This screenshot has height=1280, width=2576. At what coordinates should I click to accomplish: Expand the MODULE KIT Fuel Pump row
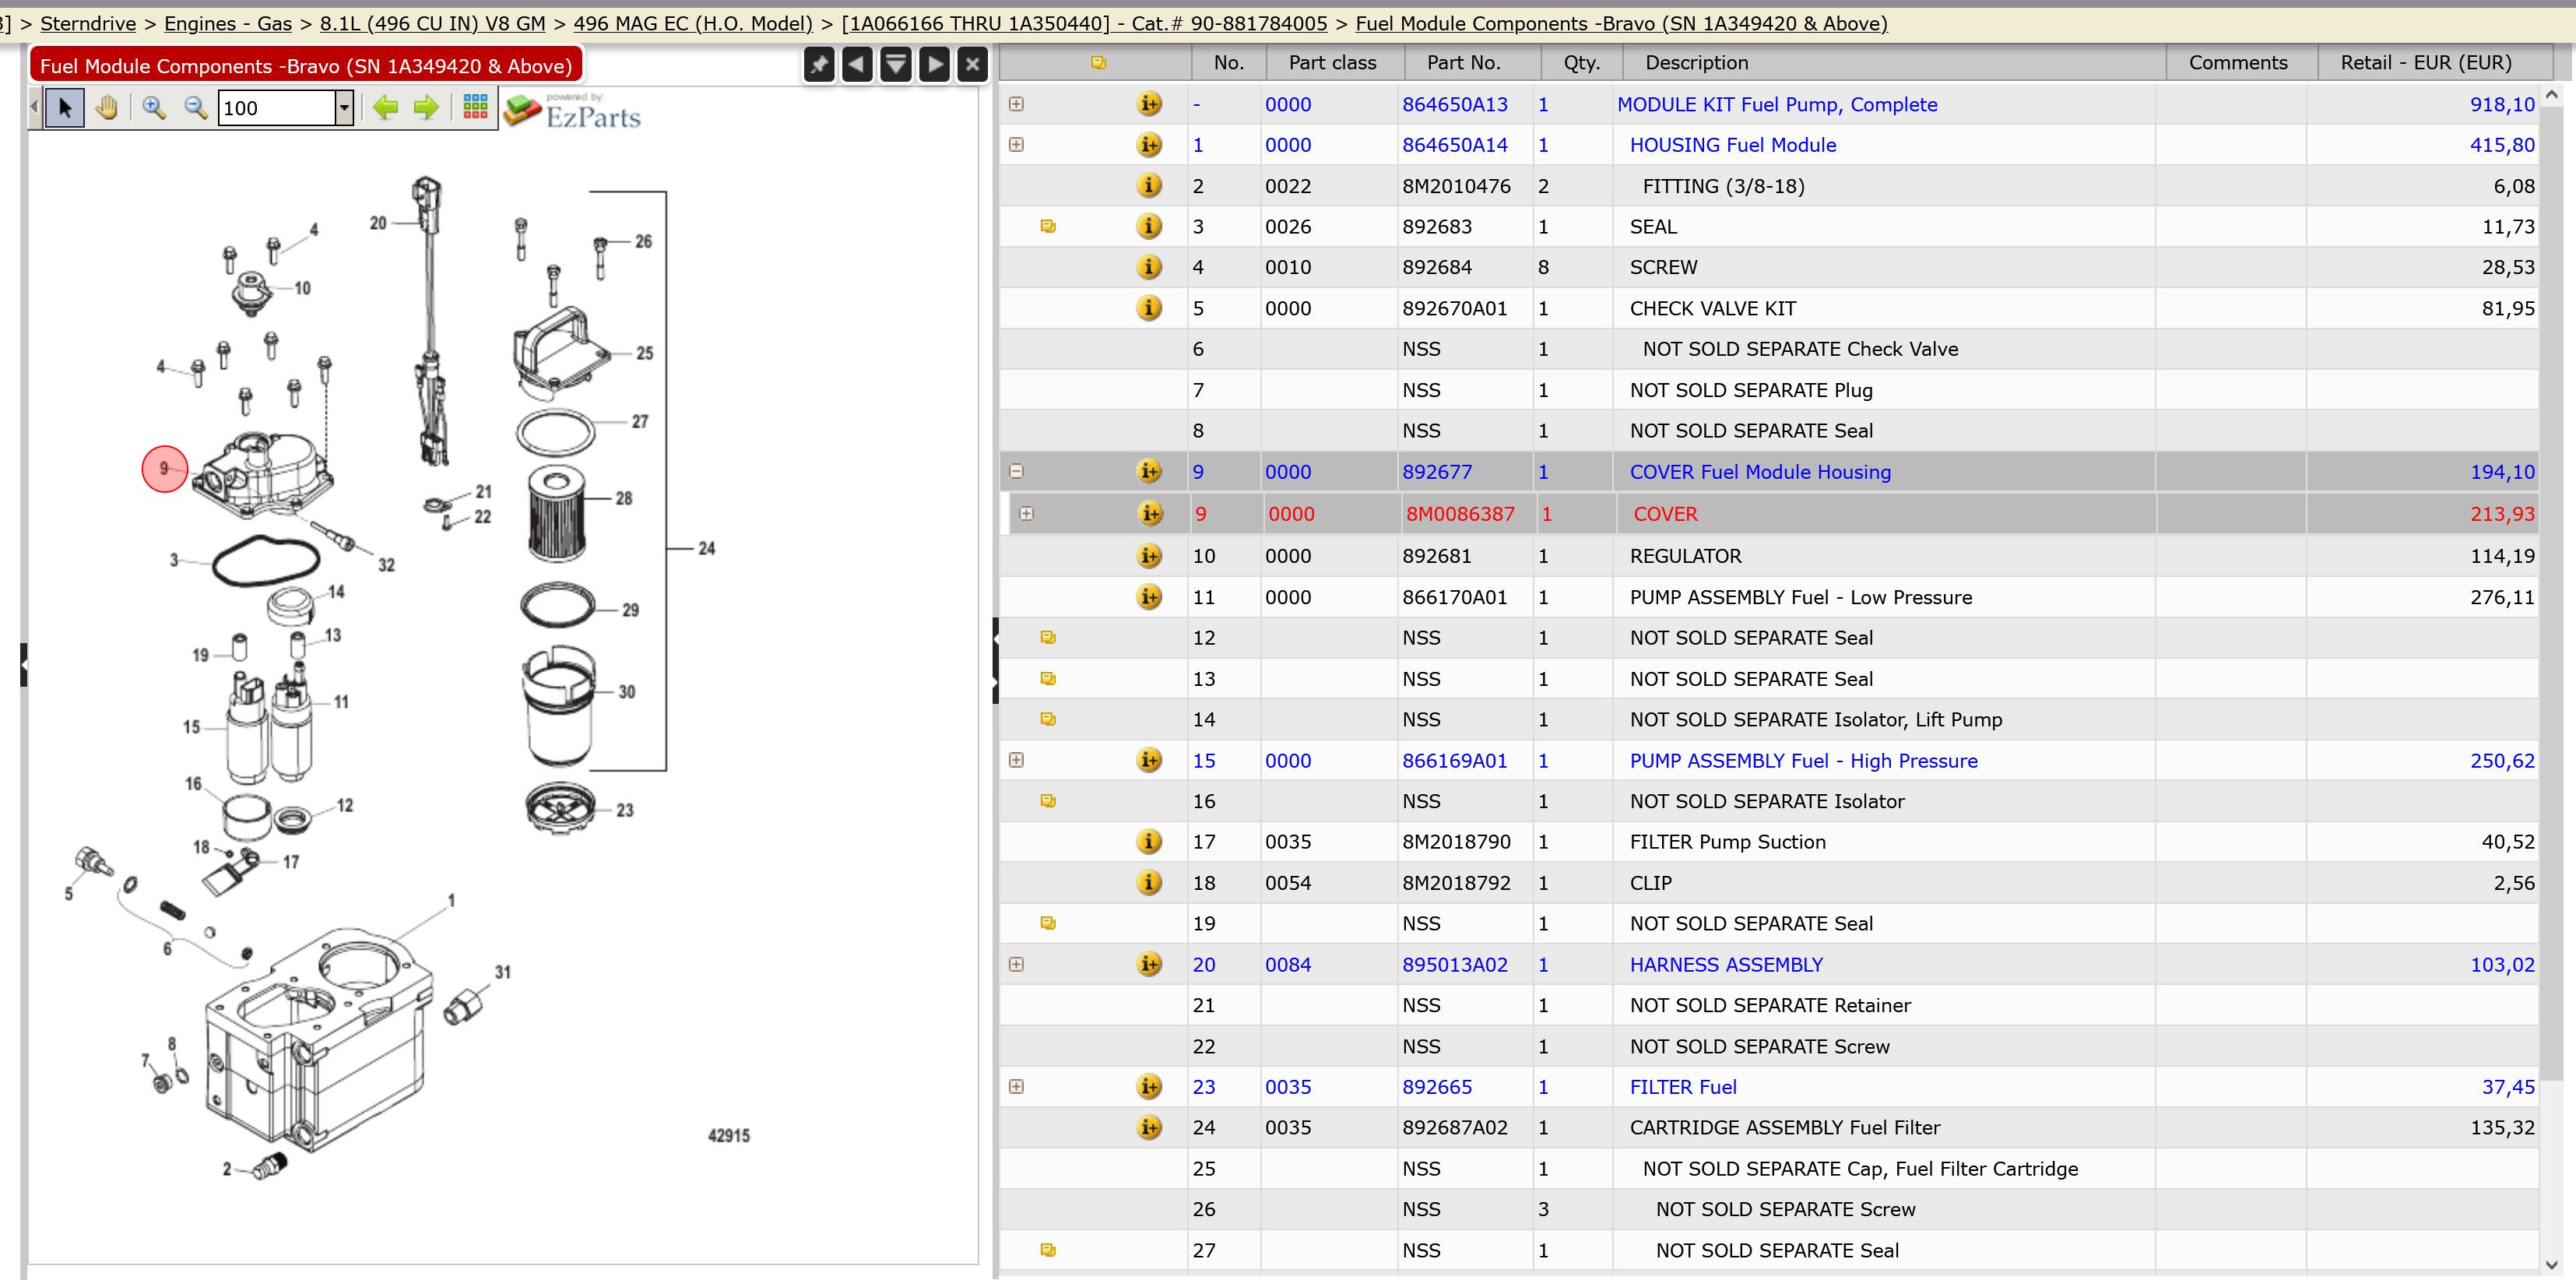coord(1016,103)
